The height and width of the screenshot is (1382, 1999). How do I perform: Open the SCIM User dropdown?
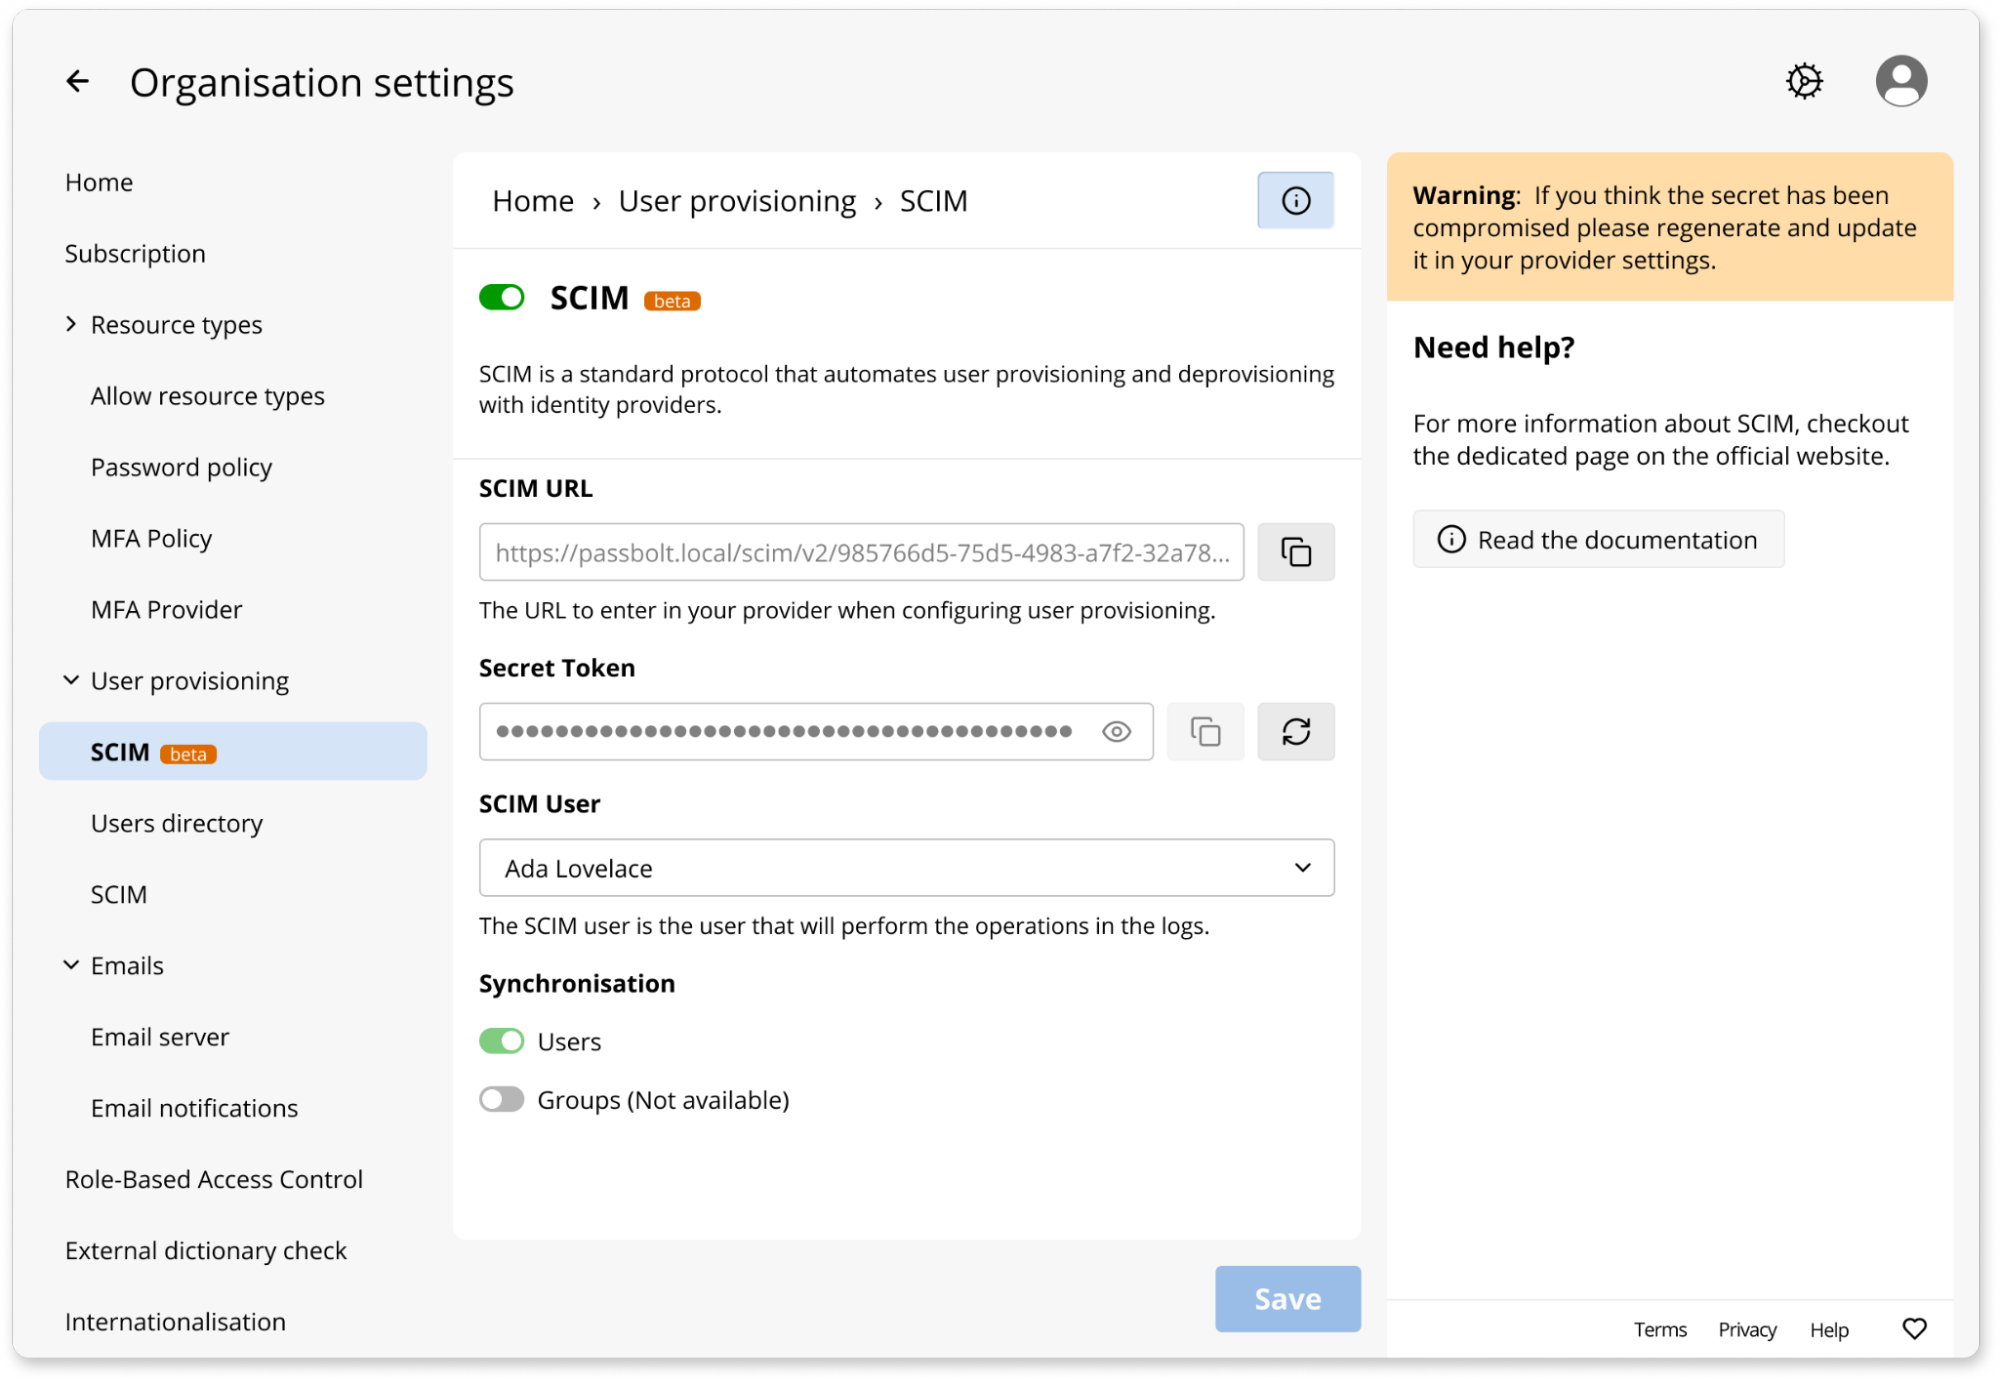tap(906, 868)
